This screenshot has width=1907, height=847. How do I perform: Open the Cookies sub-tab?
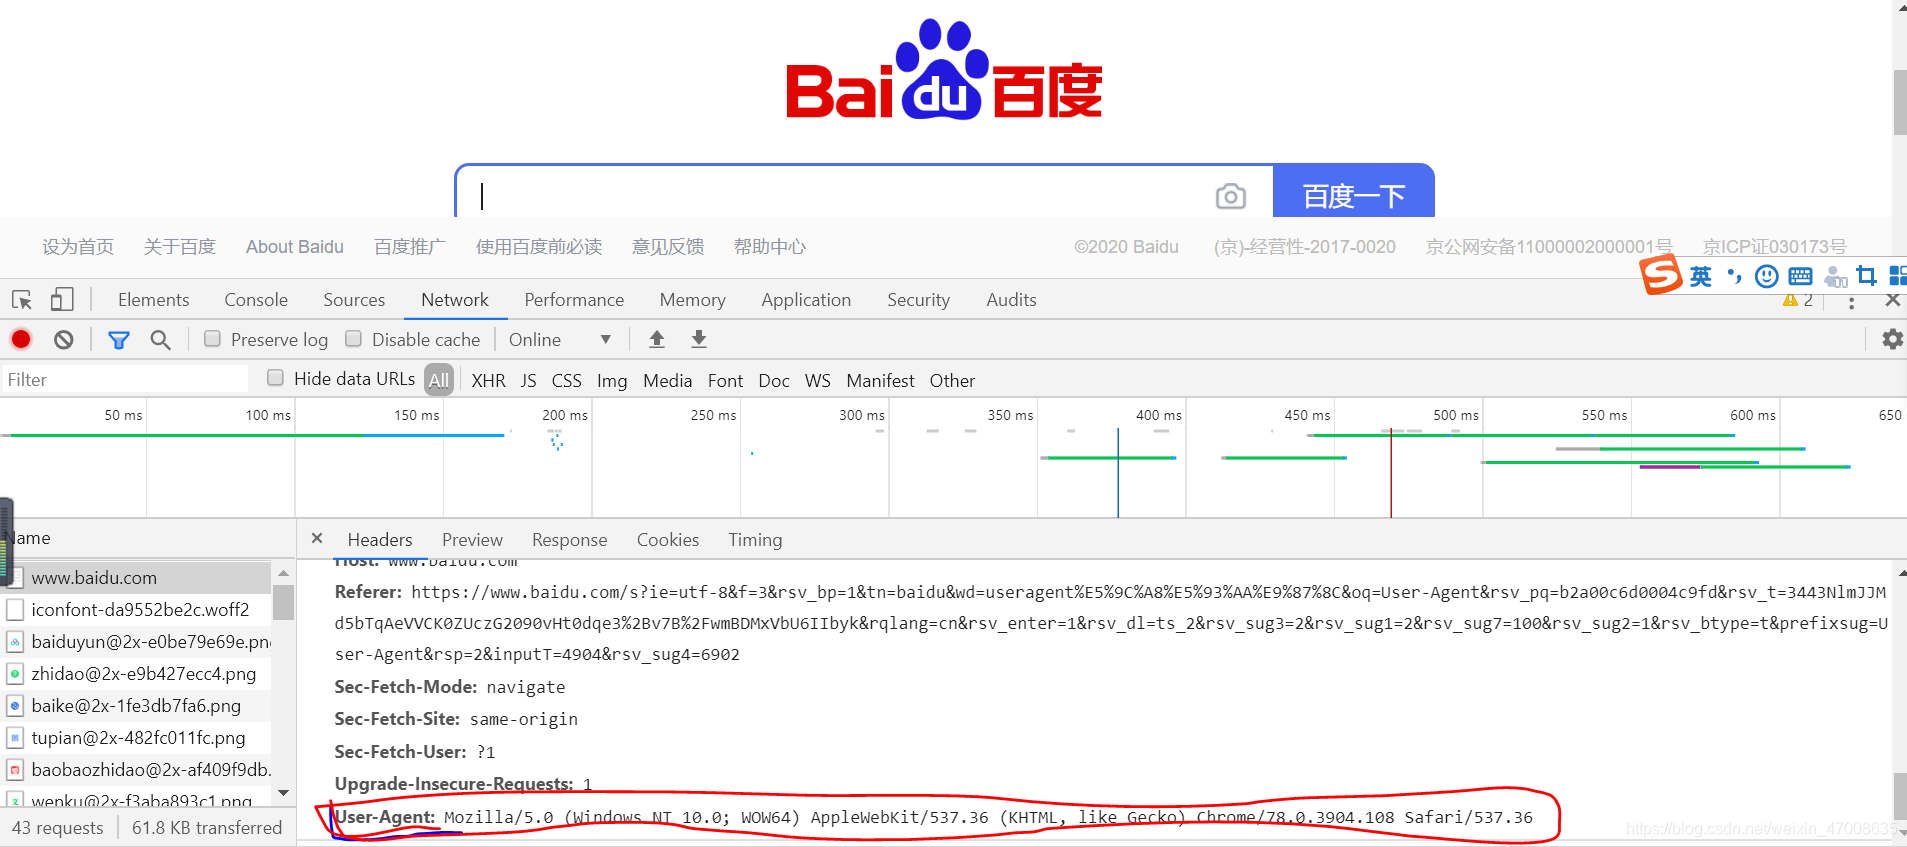(667, 540)
